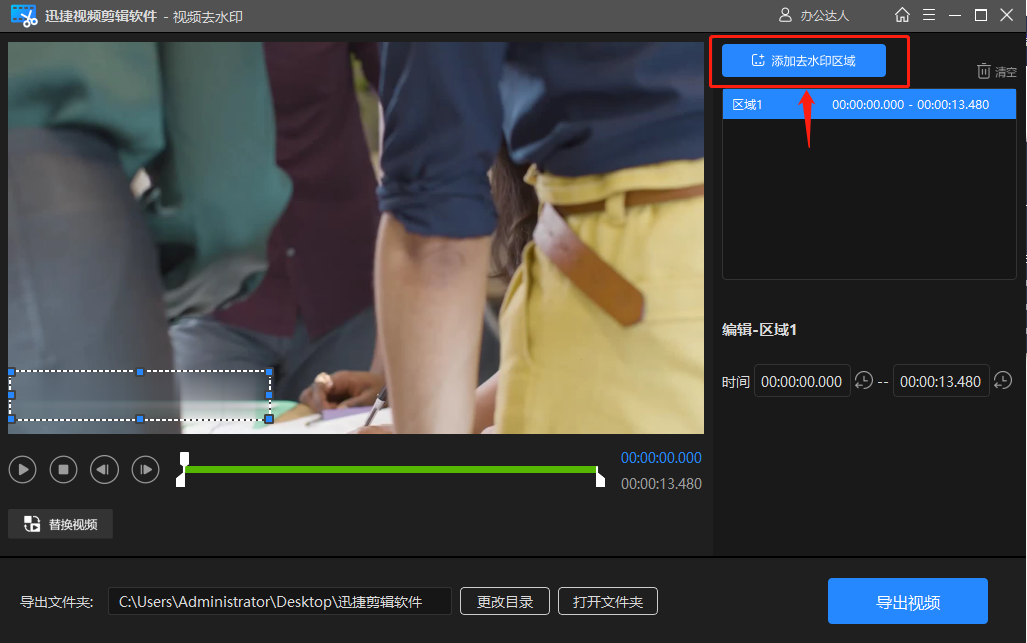Click the start time field 00:00:00.000
Image resolution: width=1027 pixels, height=643 pixels.
coord(802,381)
